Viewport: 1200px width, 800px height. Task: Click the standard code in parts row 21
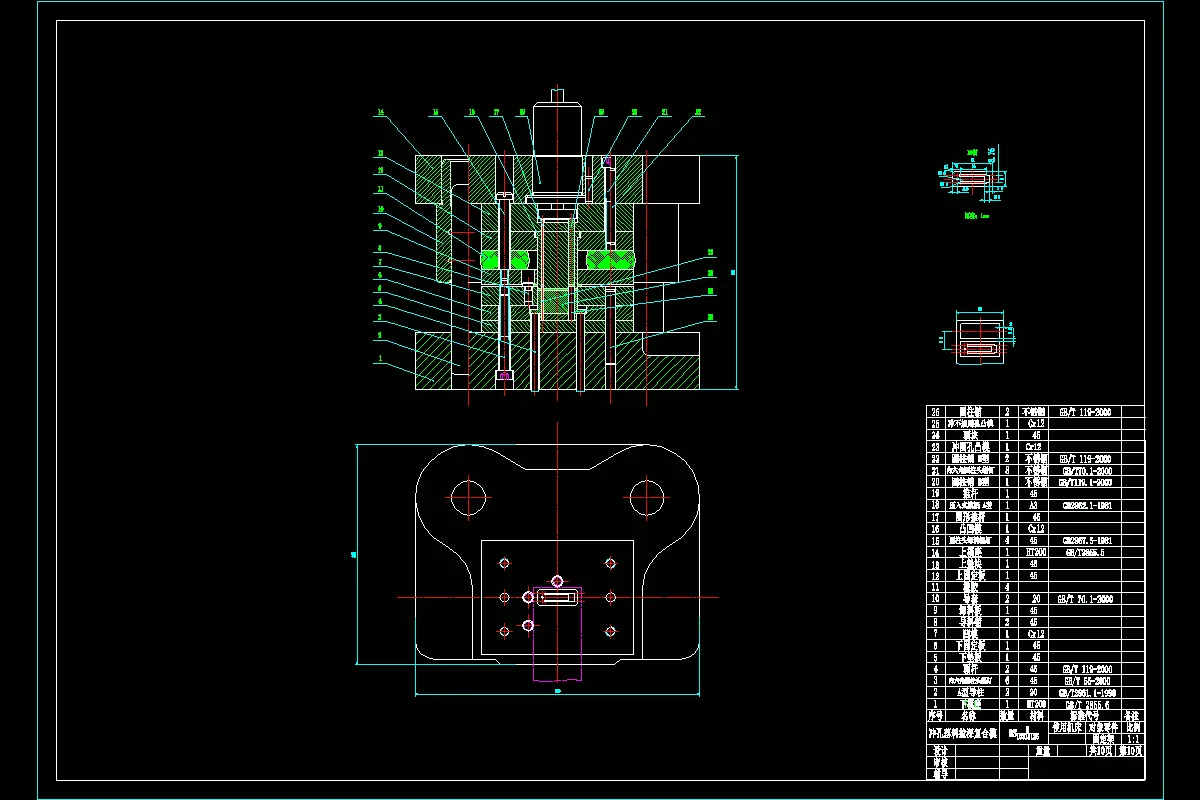[x=1088, y=471]
